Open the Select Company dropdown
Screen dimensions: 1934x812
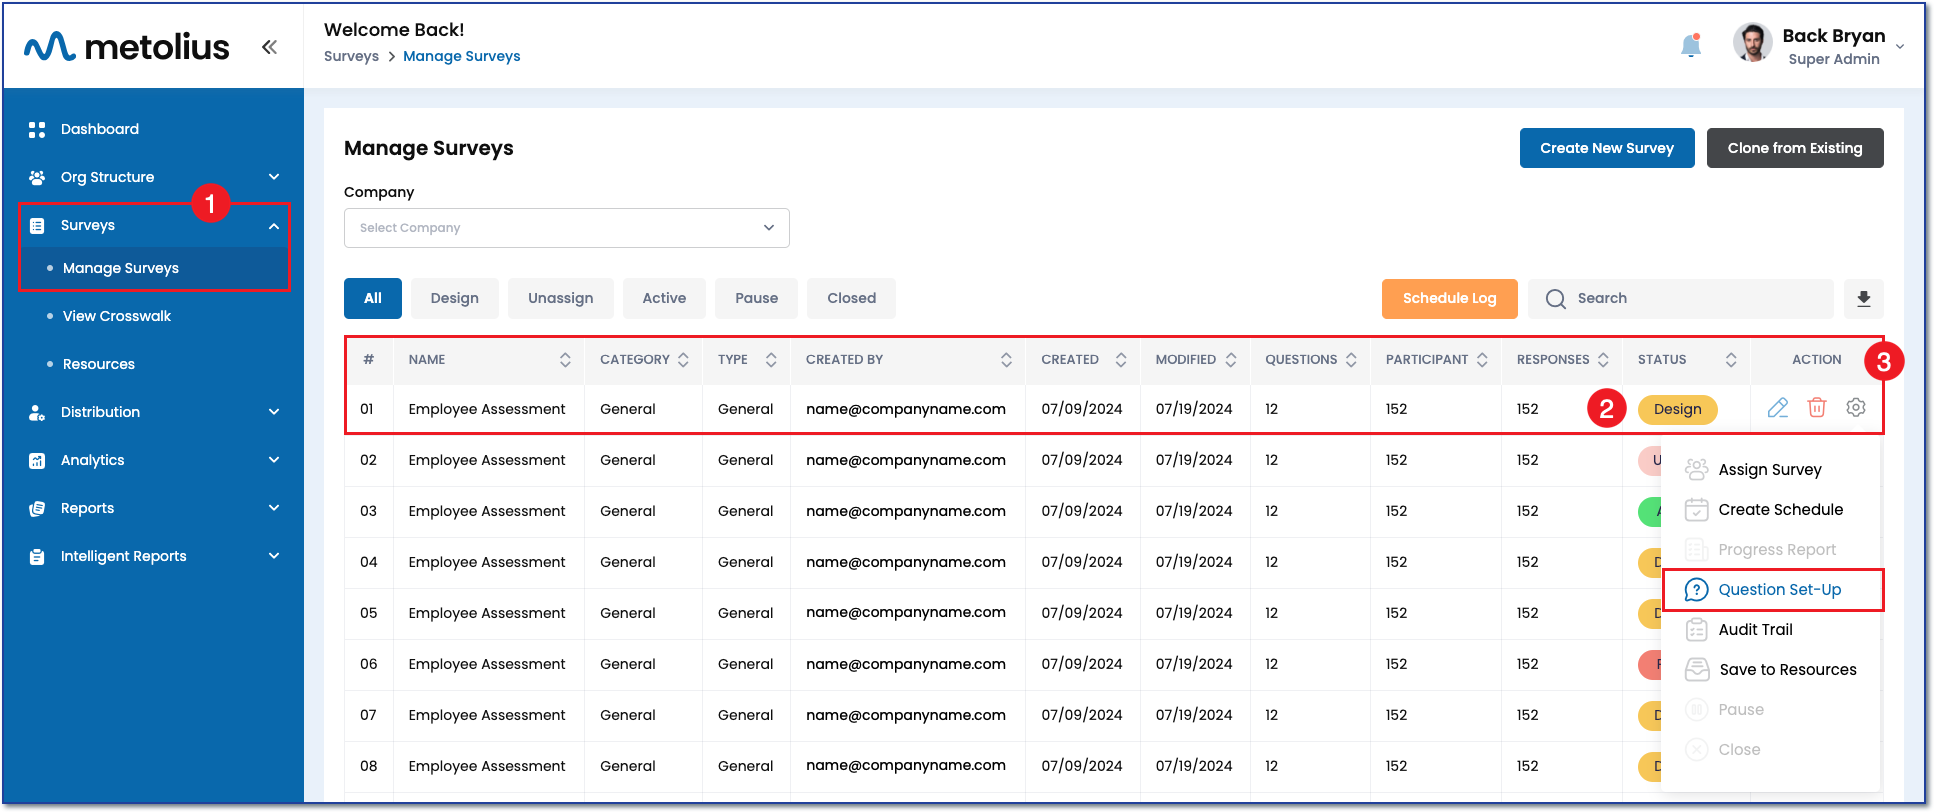pyautogui.click(x=566, y=228)
